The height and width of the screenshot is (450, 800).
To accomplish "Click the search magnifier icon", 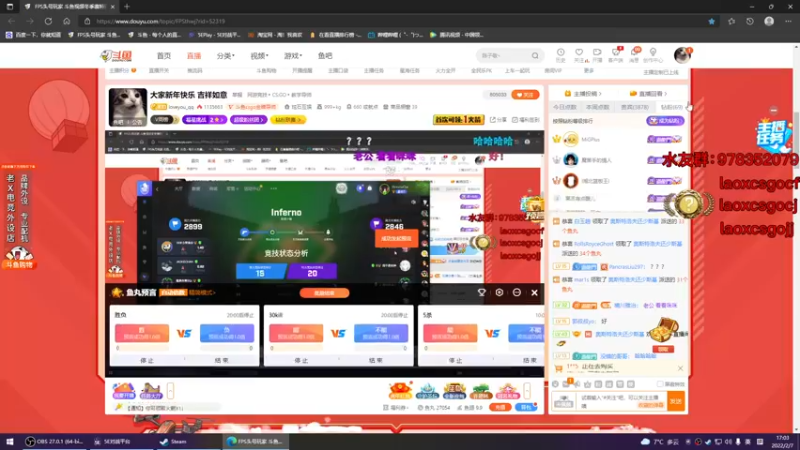I will click(535, 56).
